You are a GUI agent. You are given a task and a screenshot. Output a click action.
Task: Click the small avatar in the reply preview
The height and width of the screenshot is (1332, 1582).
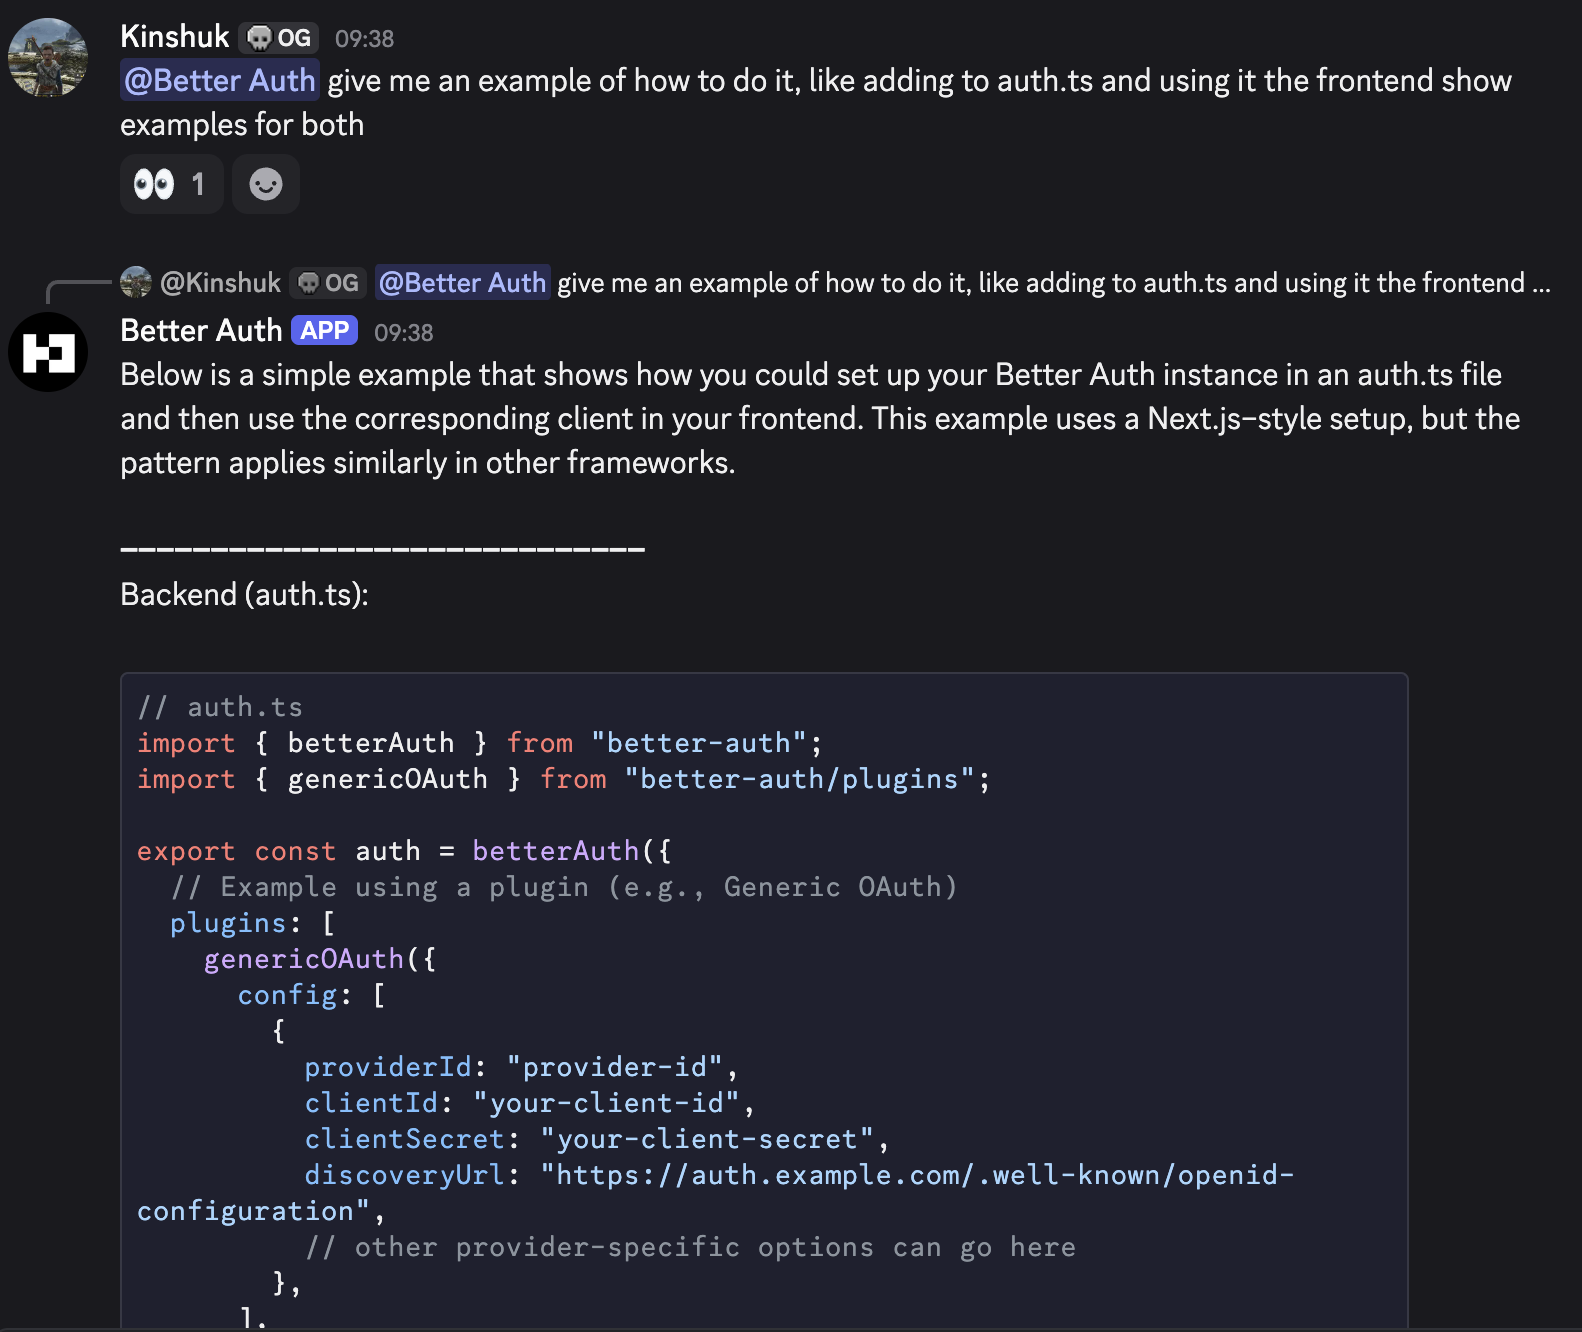135,283
